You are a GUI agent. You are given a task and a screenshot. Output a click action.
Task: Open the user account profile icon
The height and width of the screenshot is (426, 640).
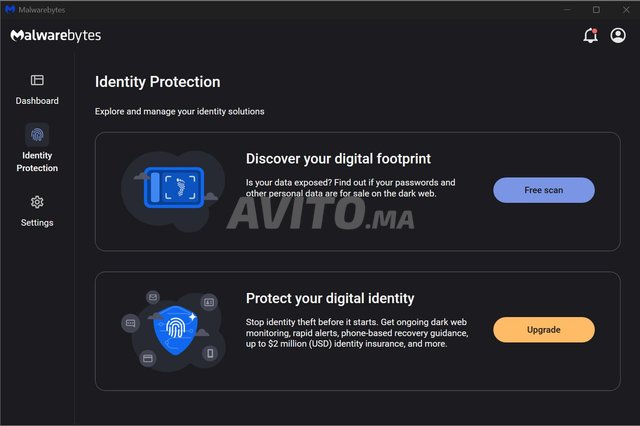(618, 36)
